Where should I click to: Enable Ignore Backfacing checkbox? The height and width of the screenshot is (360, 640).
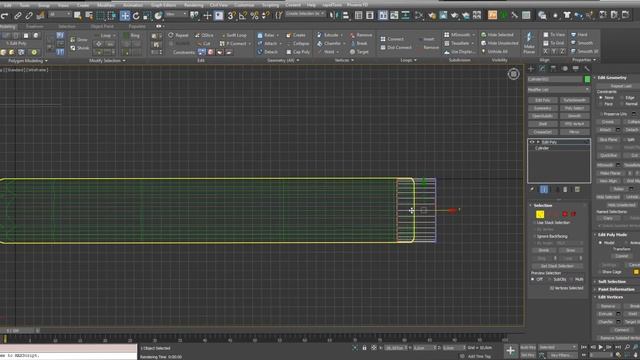point(534,236)
